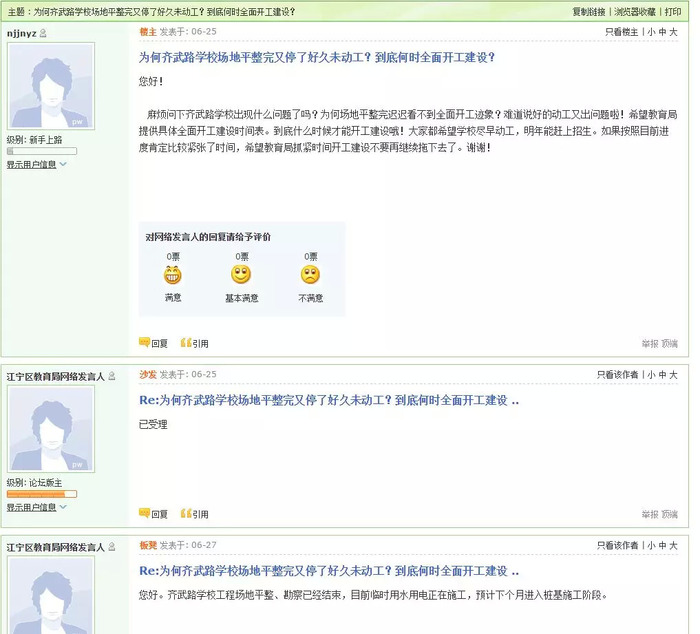Click 引用 text in njjnyz's post
Viewport: 700px width, 634px height.
[x=200, y=343]
